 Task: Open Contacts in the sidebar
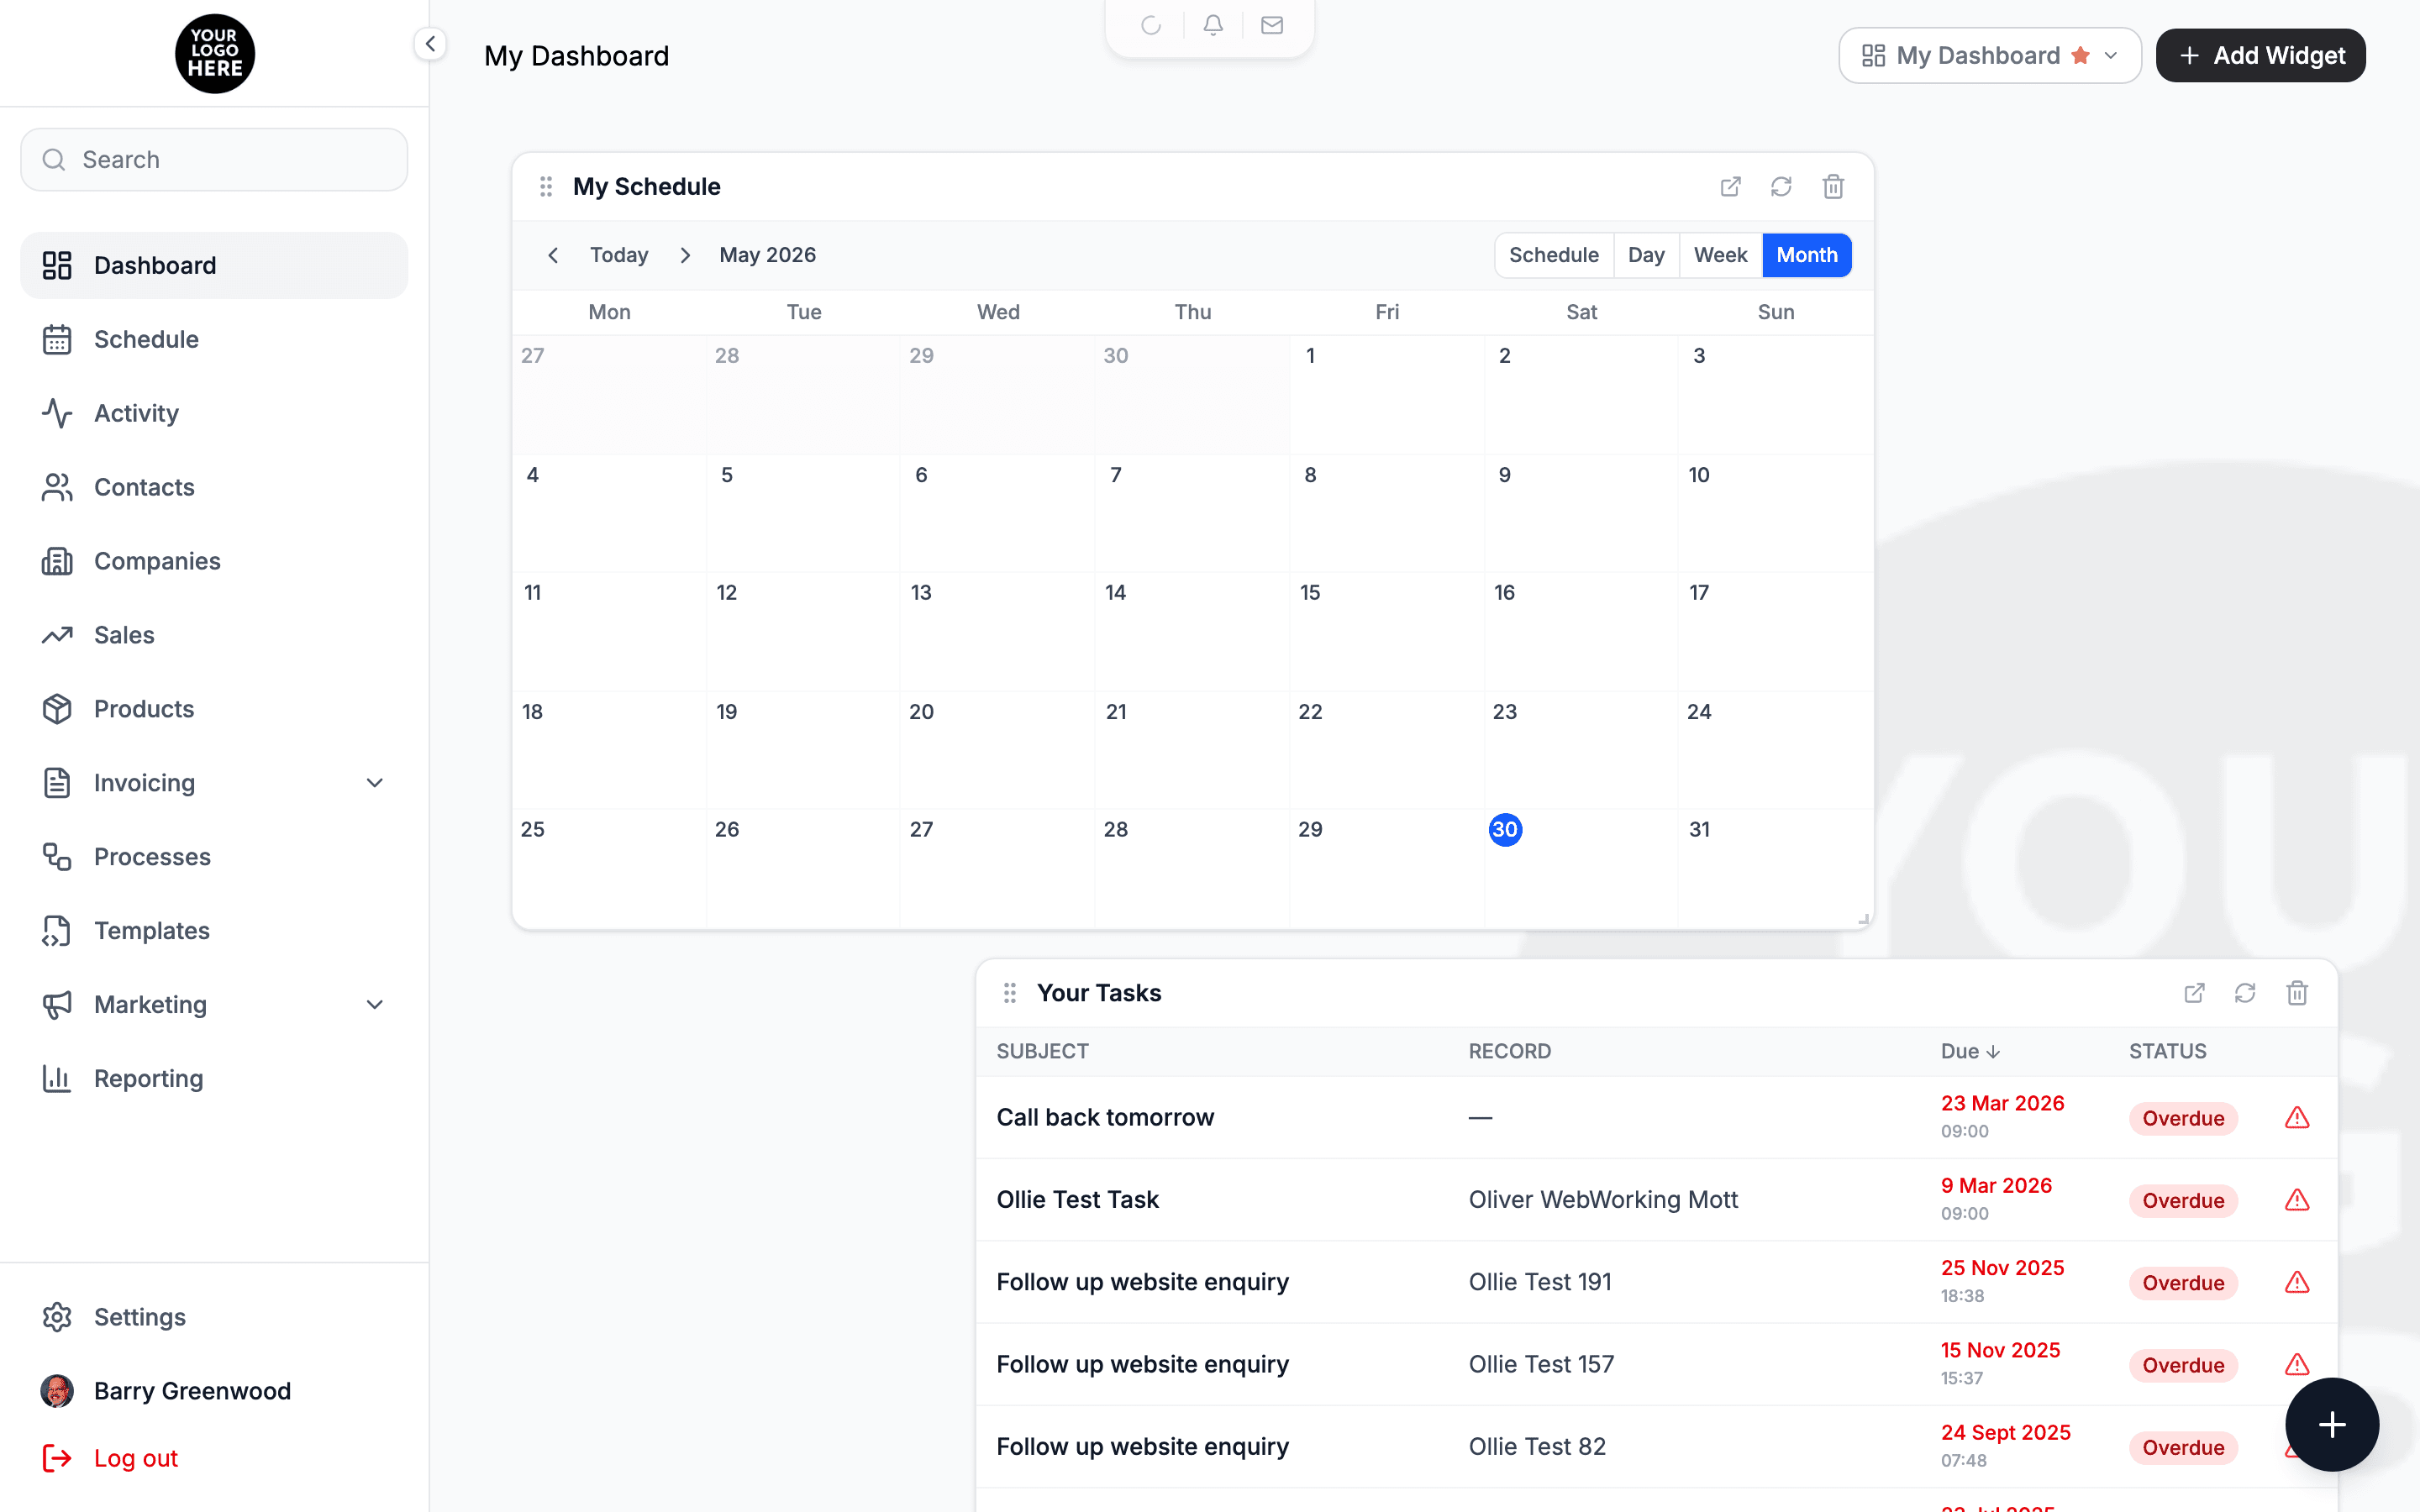click(x=214, y=487)
